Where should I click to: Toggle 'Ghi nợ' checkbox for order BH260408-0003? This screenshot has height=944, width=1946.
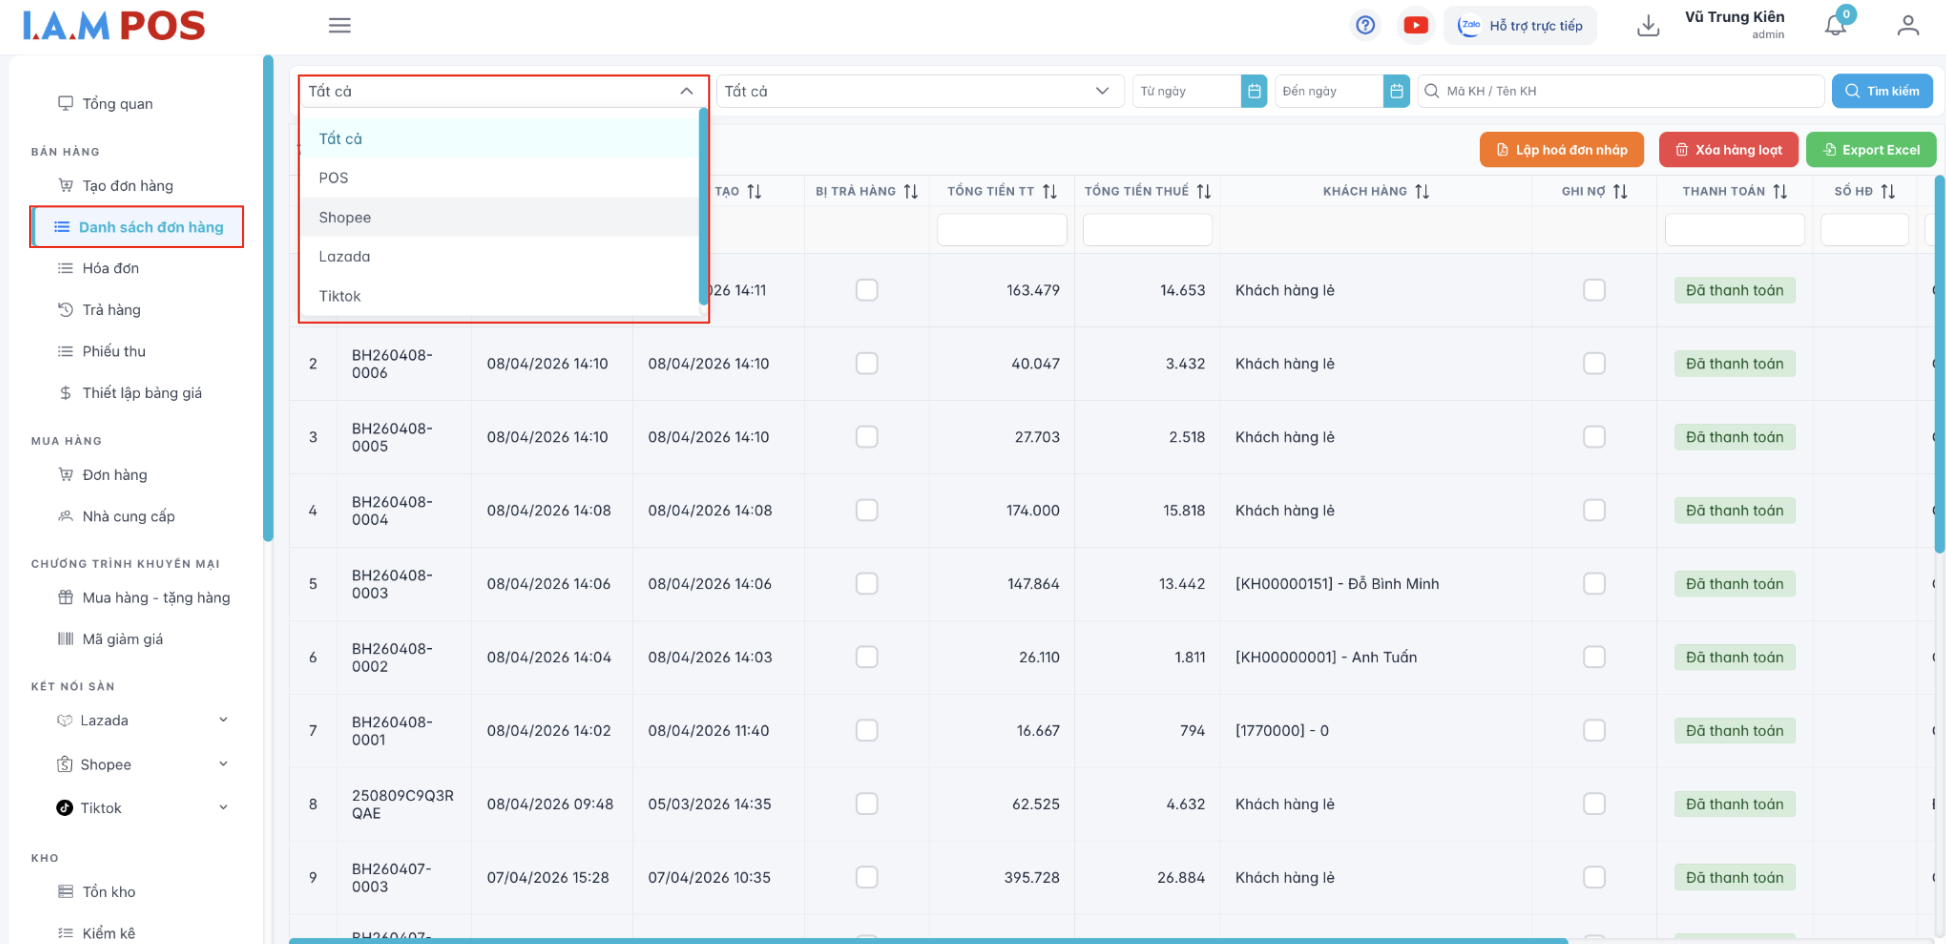[1594, 584]
